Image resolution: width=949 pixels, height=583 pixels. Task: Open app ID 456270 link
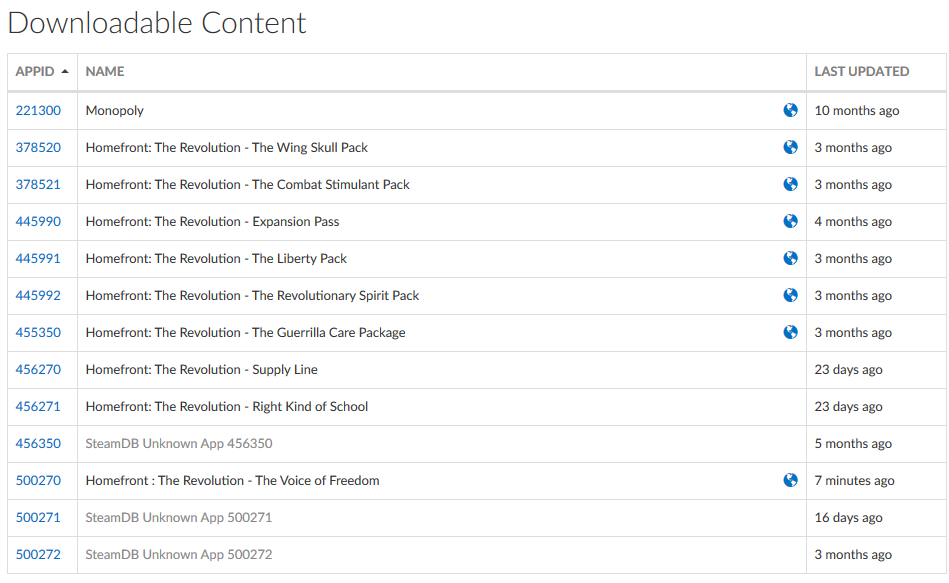tap(38, 369)
